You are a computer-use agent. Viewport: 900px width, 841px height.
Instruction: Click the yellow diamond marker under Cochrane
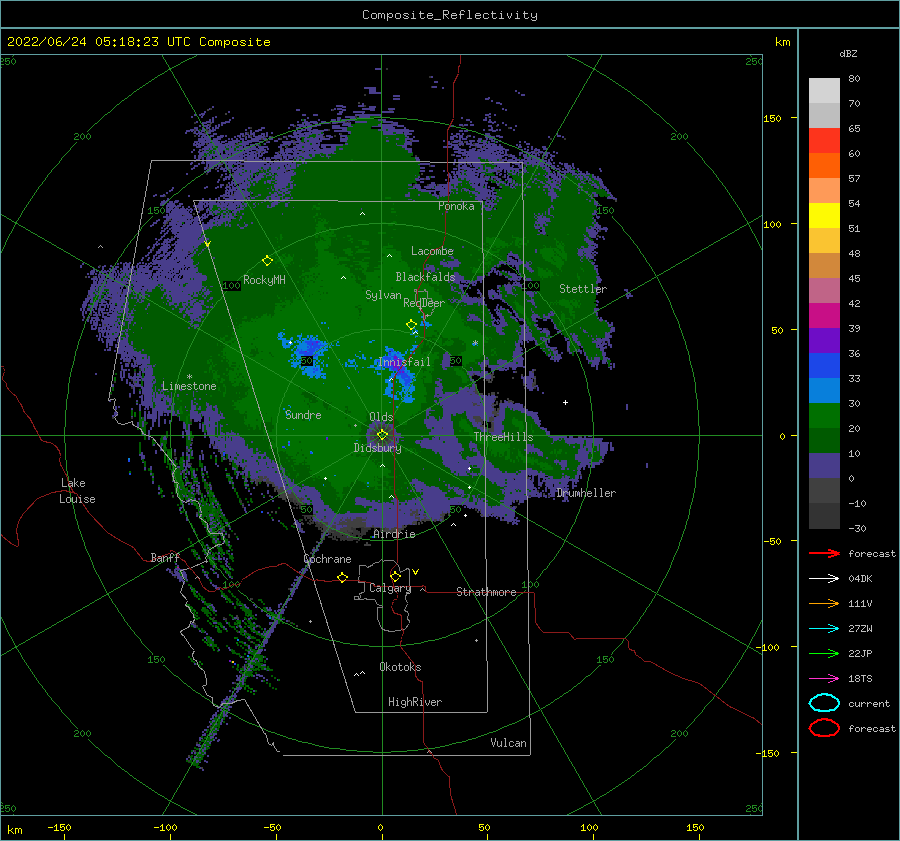[x=343, y=578]
